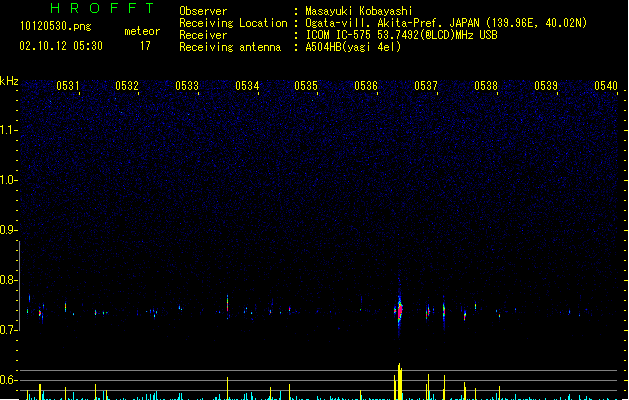Click the HROFFT title text
Viewport: 629px width, 400px height.
click(102, 8)
